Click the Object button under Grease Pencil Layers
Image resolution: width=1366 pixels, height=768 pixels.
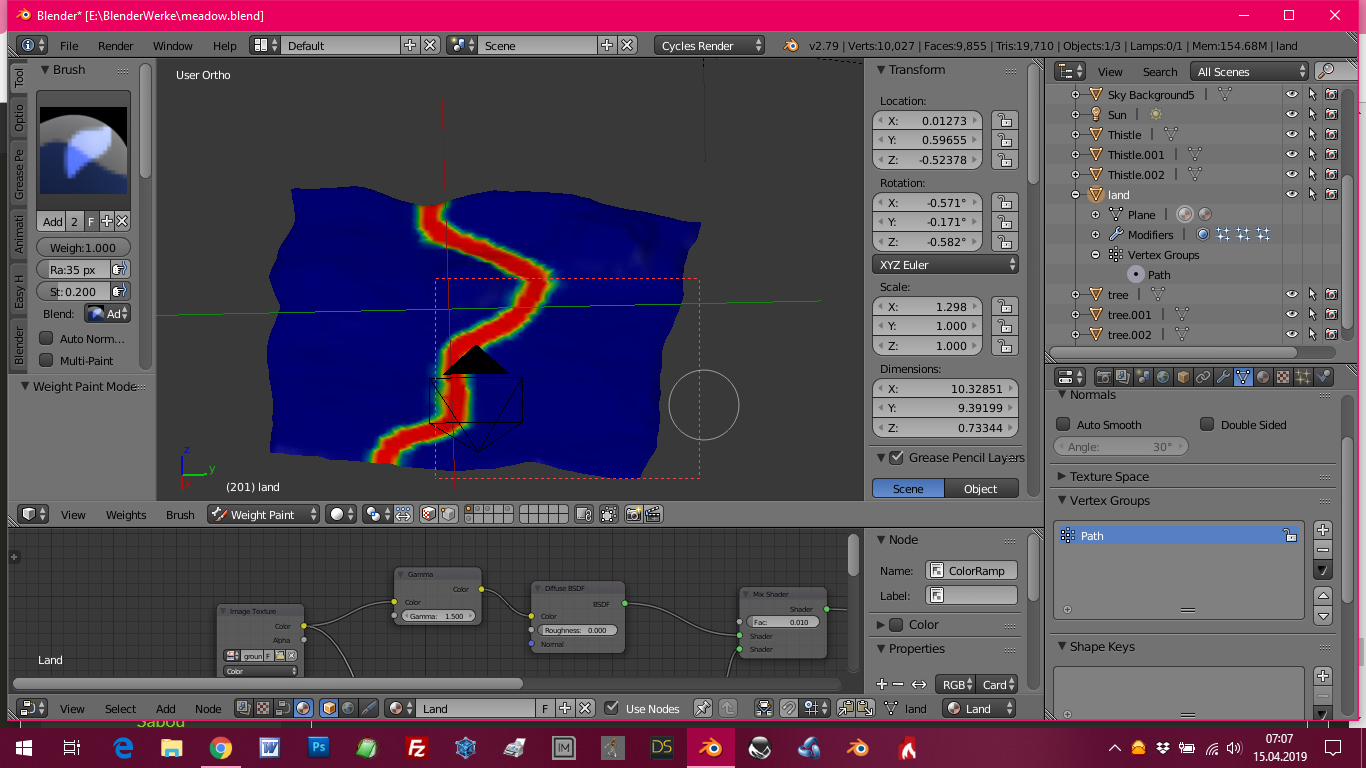pos(980,488)
